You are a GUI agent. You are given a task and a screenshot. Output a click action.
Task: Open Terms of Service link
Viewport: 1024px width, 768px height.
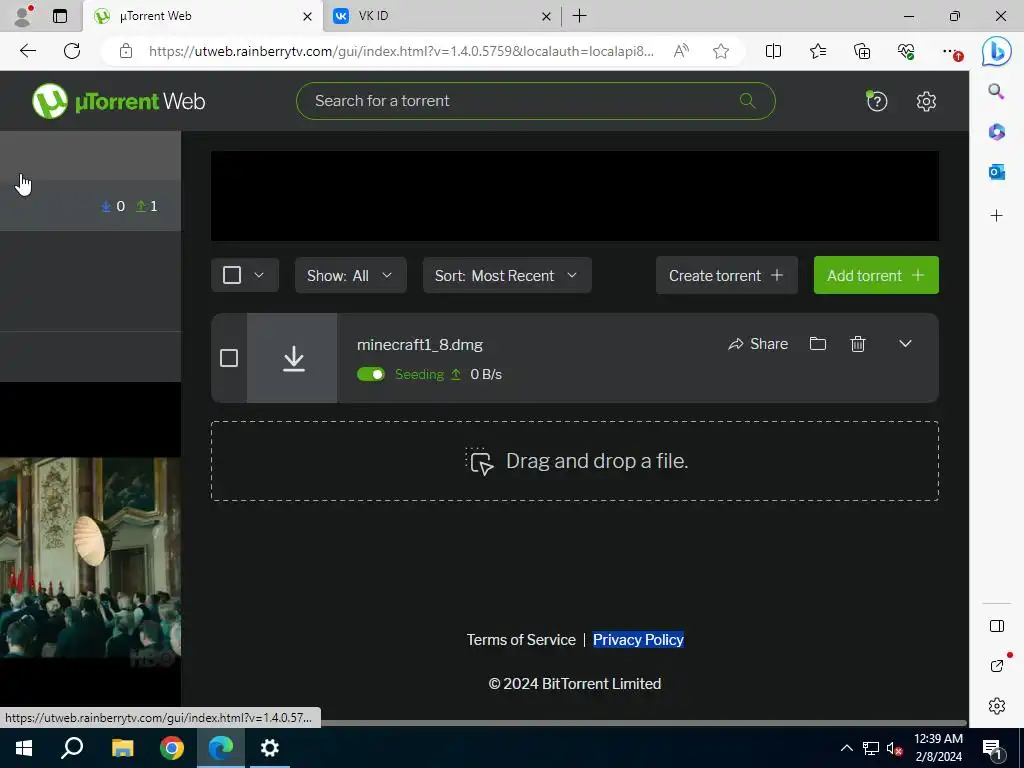pos(521,639)
